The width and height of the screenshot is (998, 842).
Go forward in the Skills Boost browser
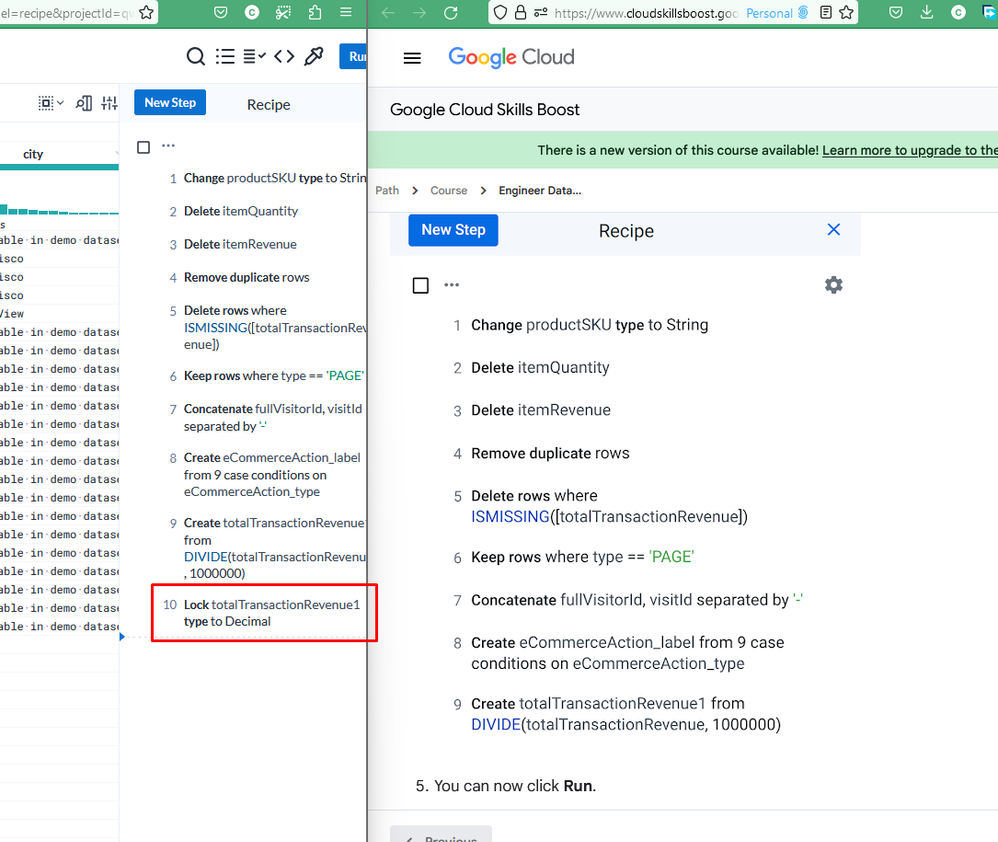[x=419, y=13]
